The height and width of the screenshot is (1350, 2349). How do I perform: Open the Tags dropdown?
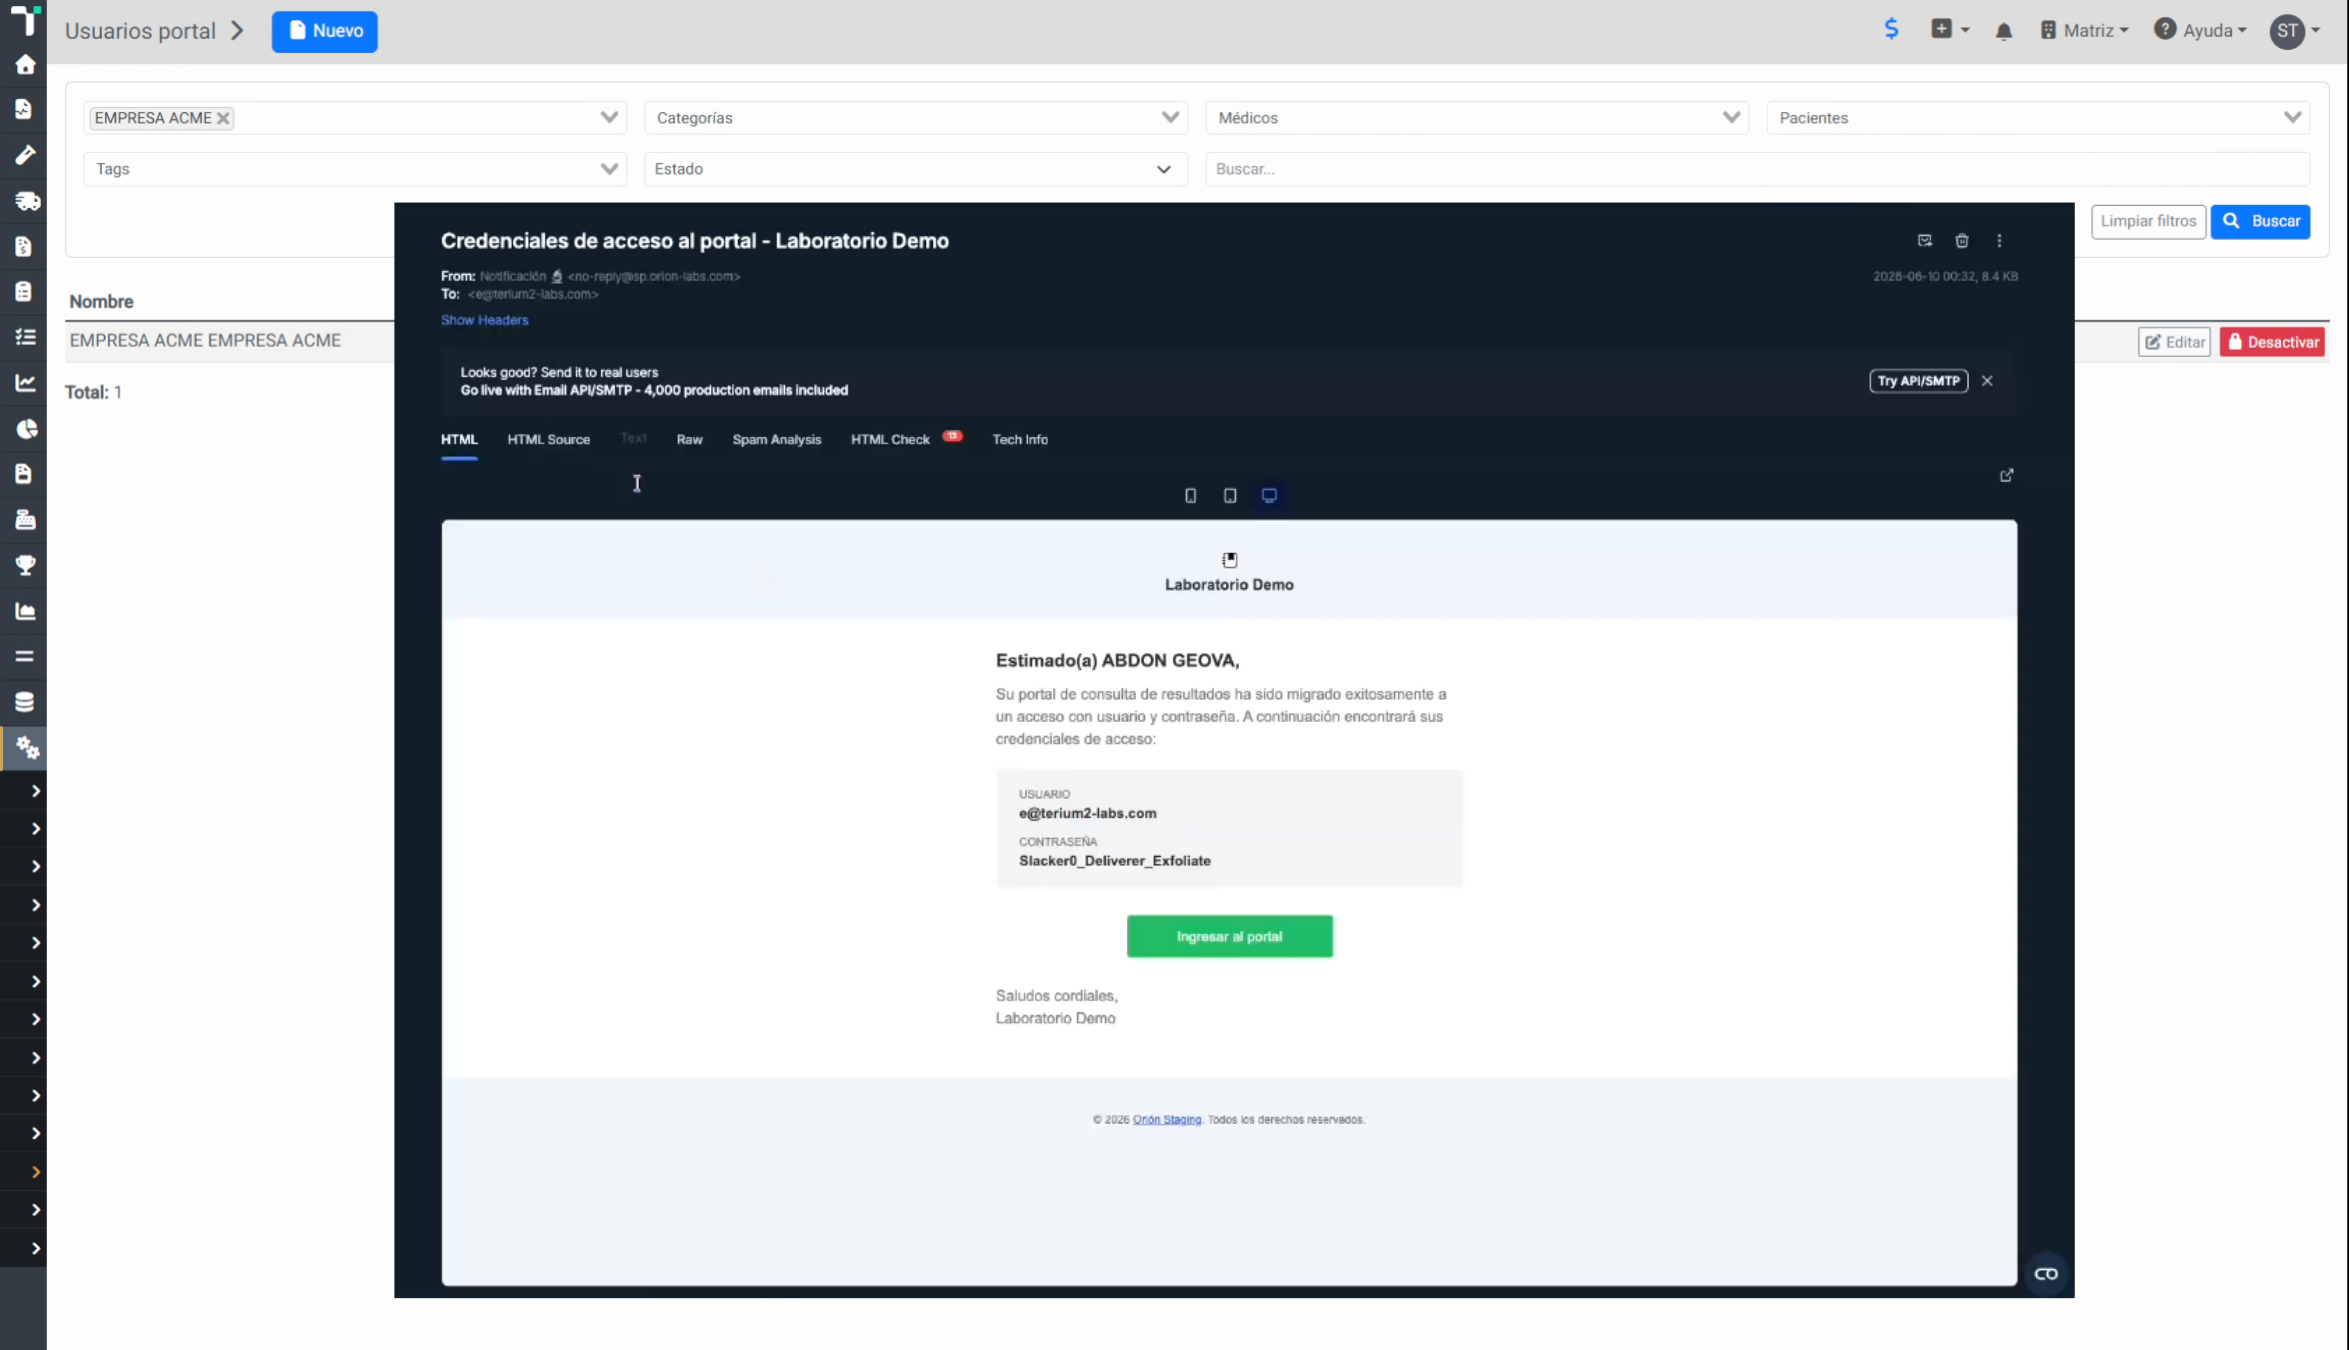(355, 169)
